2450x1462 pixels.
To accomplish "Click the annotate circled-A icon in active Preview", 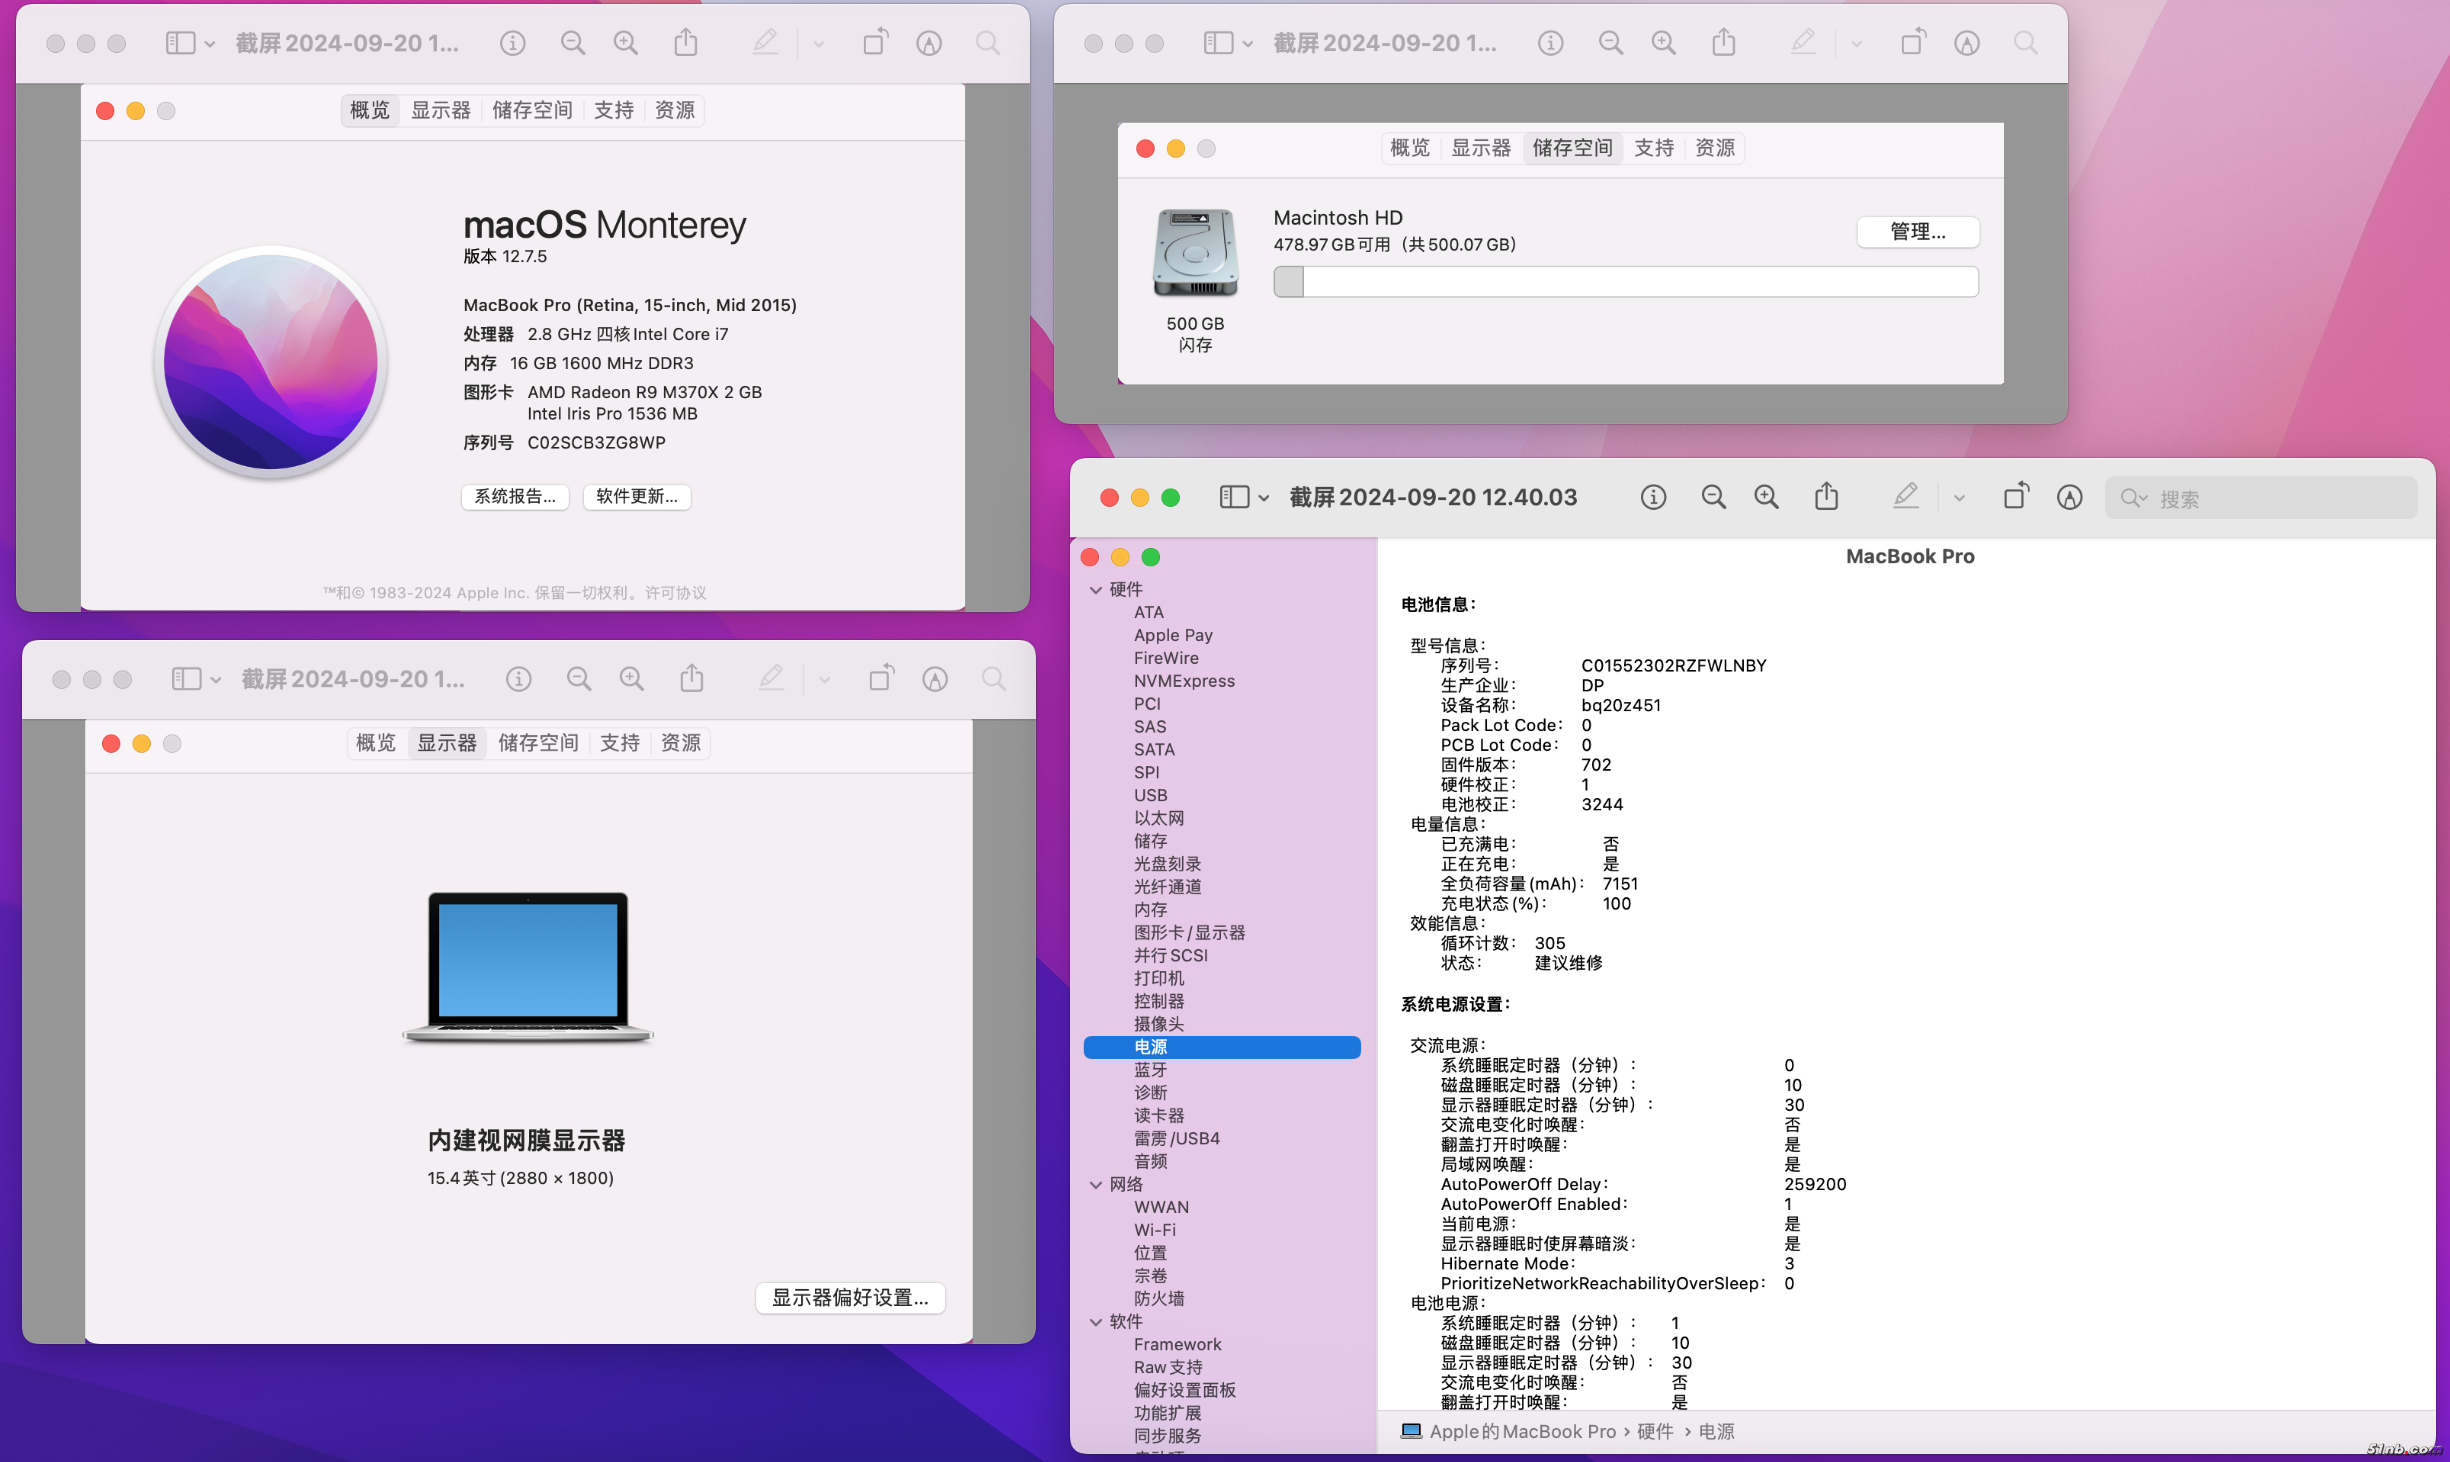I will 2069,497.
